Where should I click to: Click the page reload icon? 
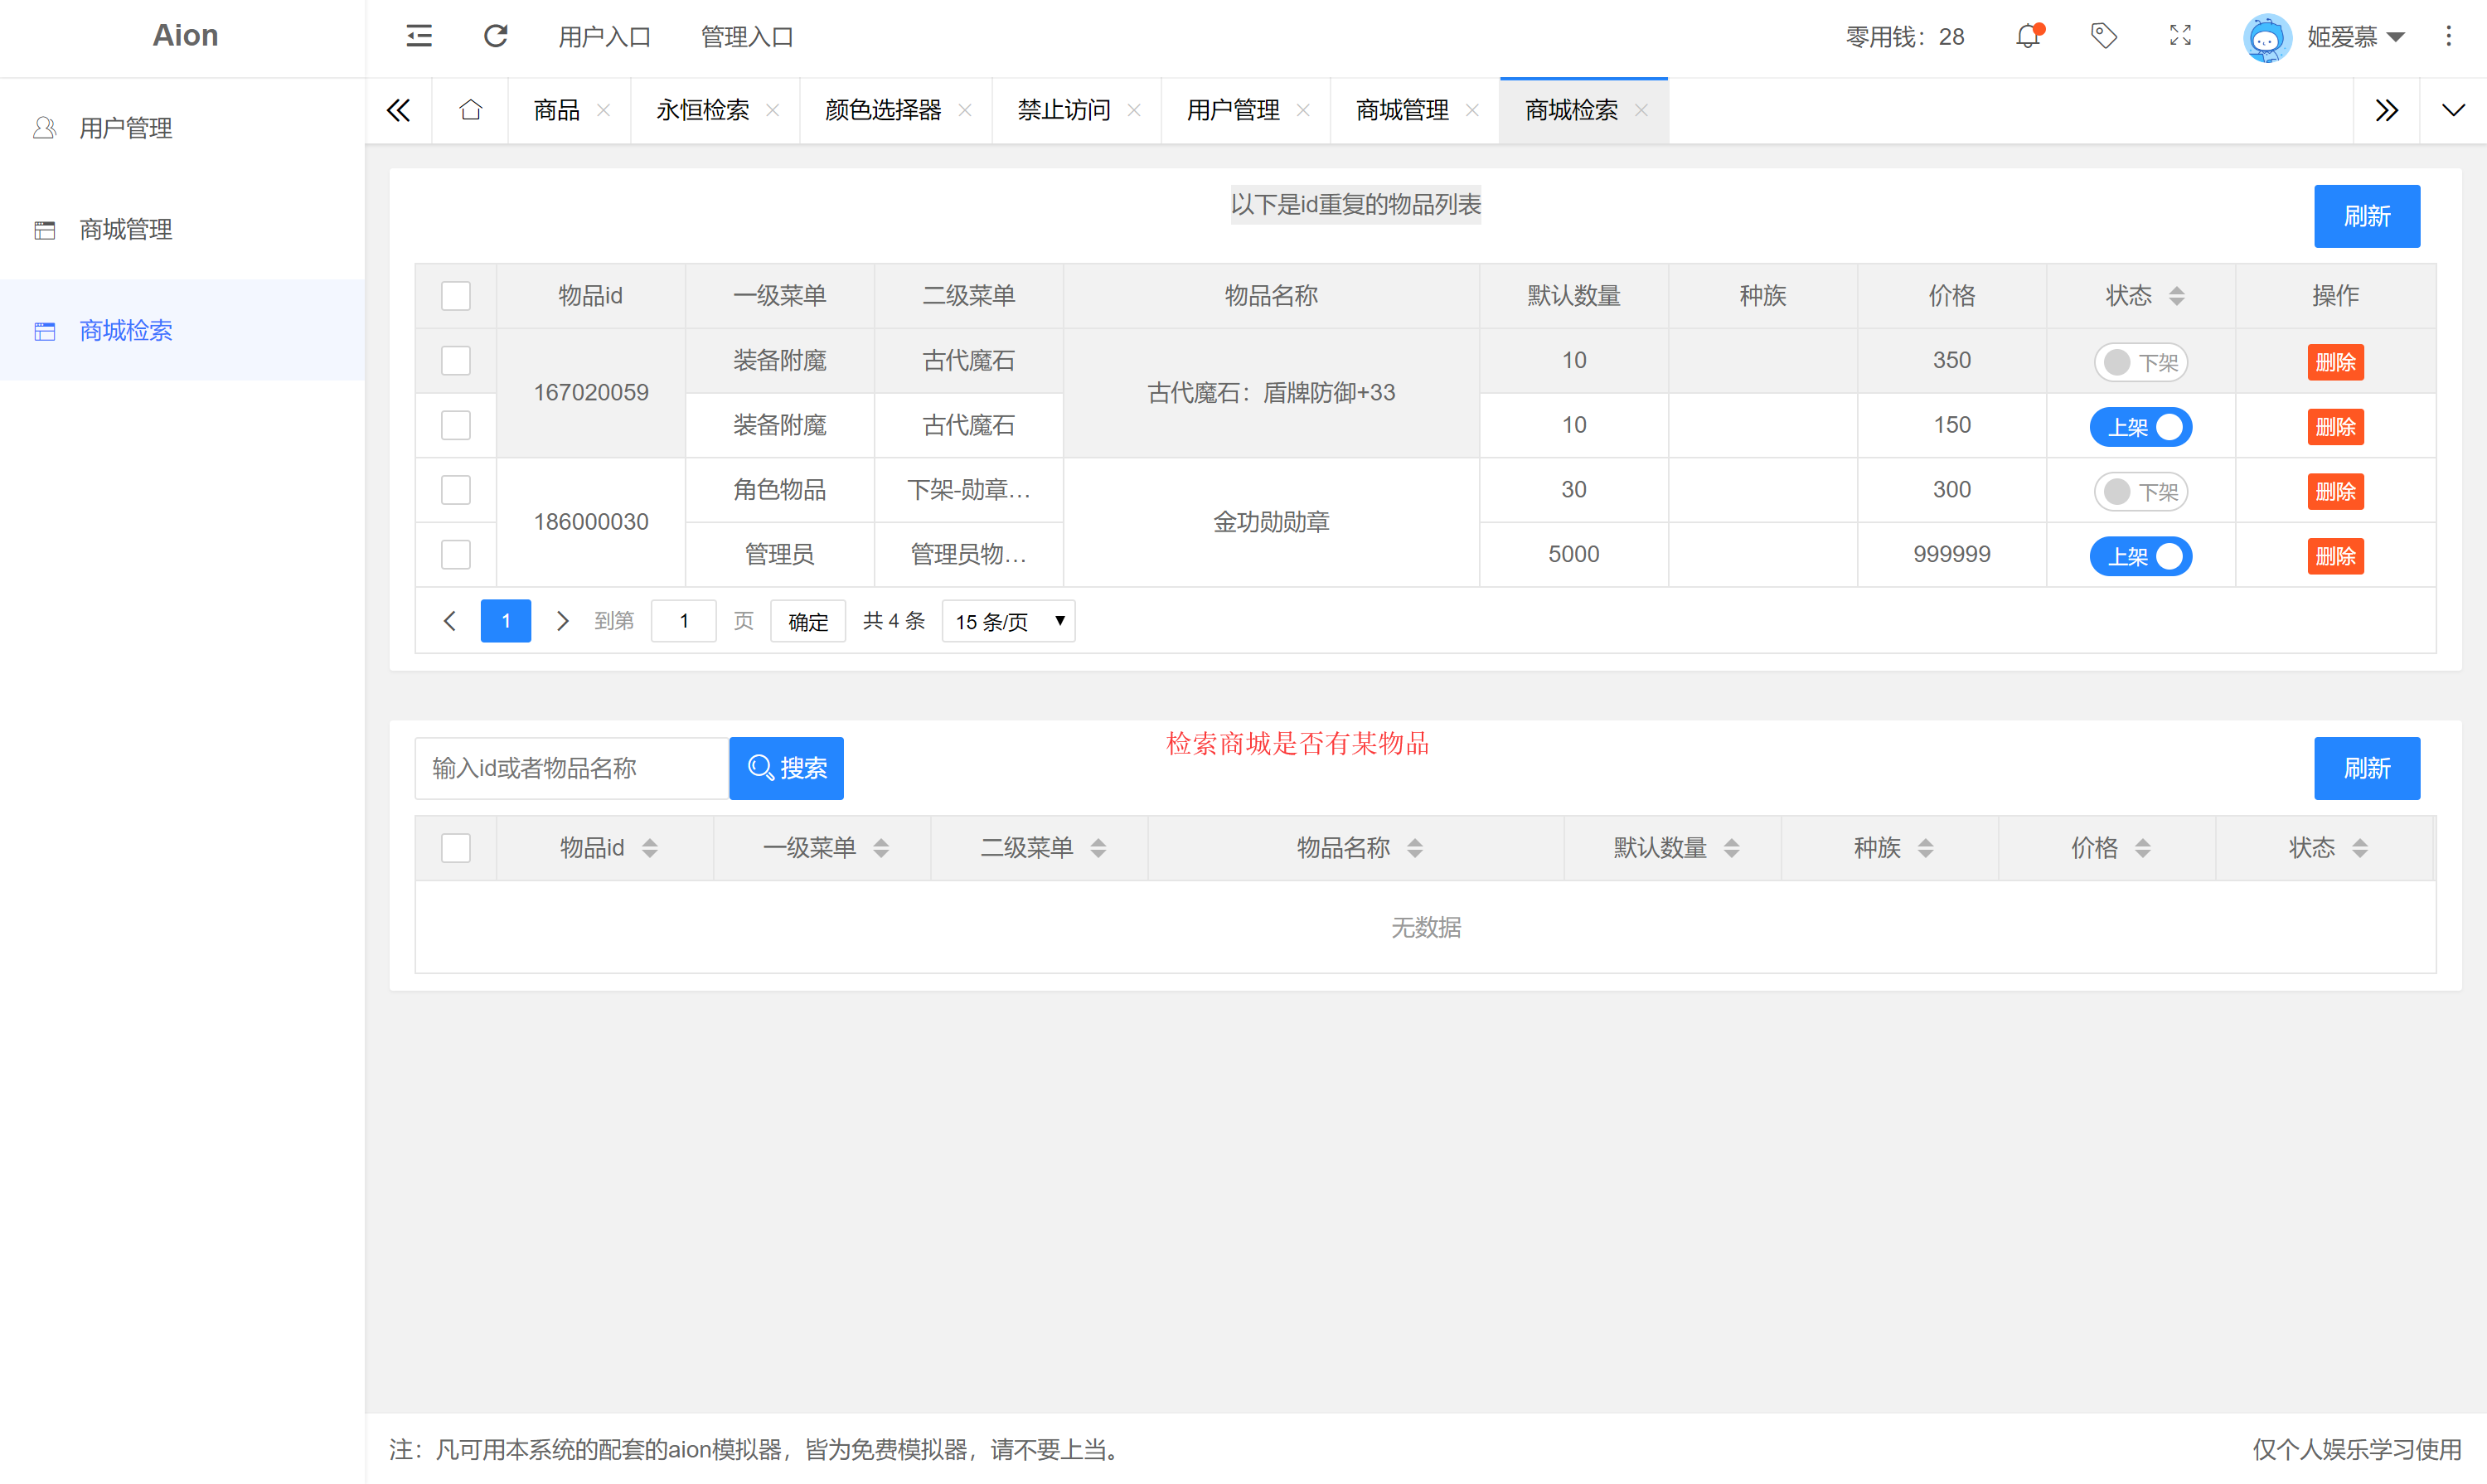click(496, 37)
